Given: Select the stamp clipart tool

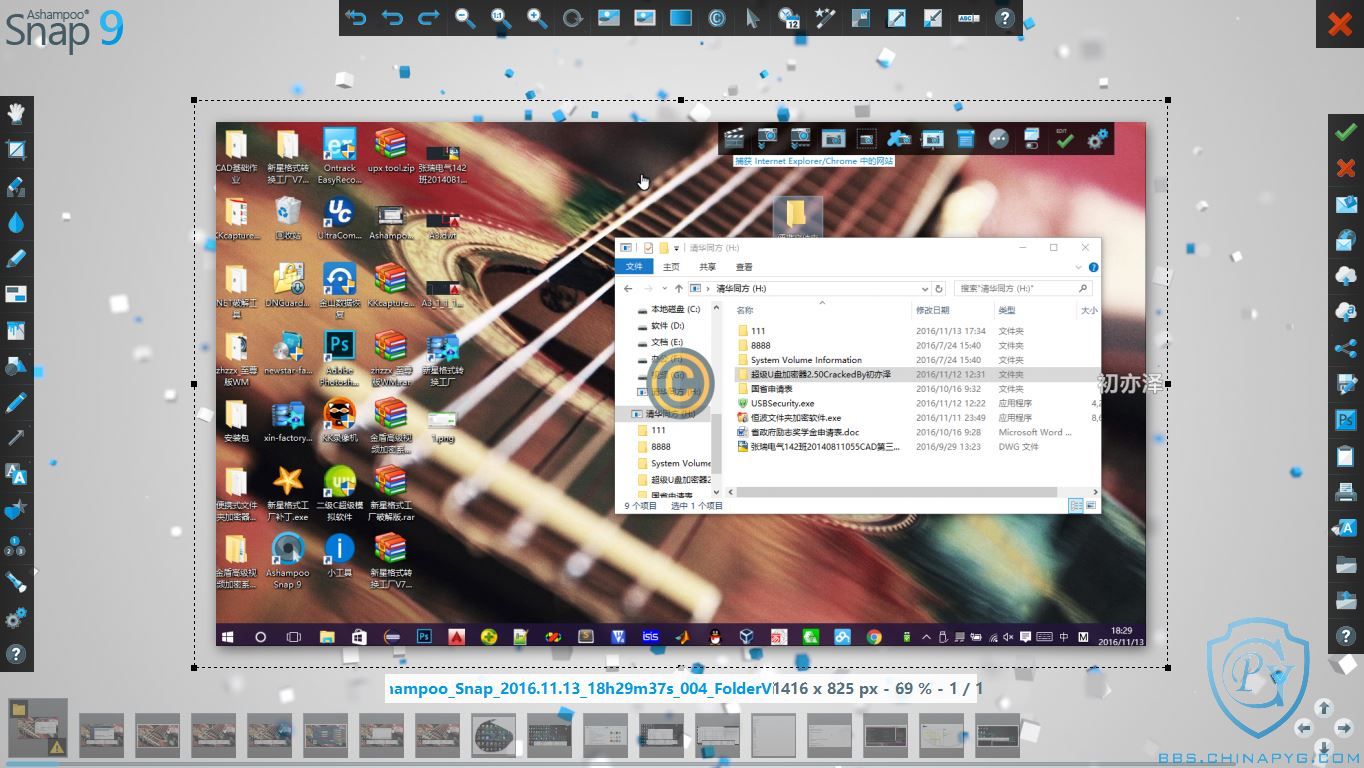Looking at the screenshot, I should [16, 510].
